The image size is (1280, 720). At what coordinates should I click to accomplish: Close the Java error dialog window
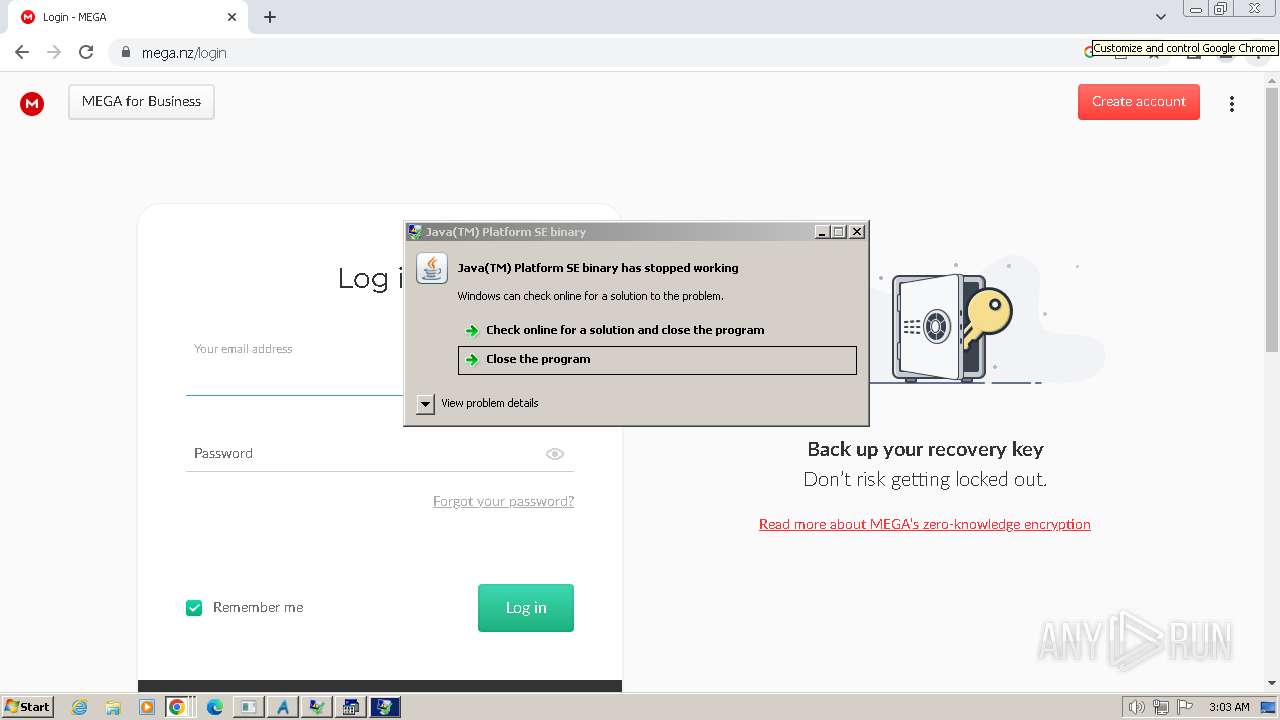point(857,232)
